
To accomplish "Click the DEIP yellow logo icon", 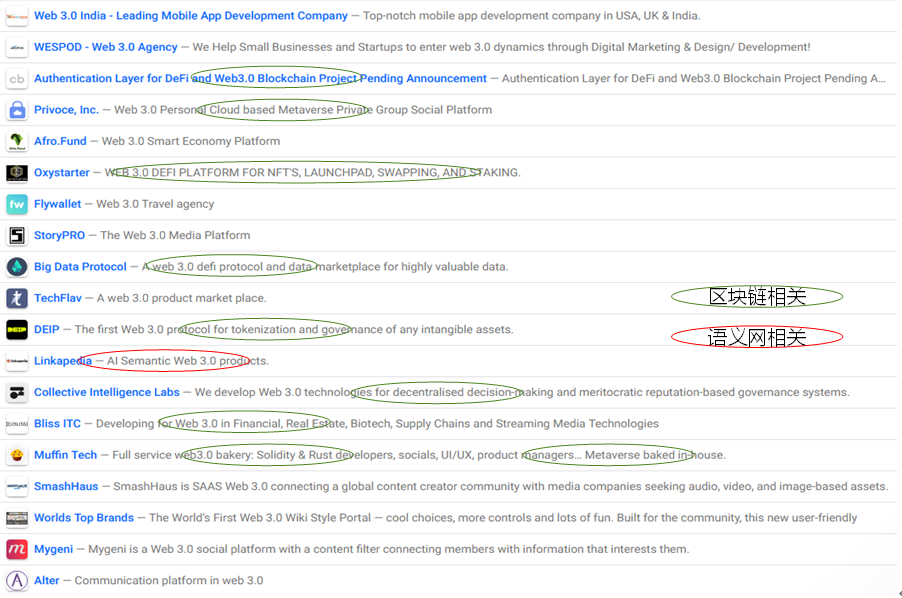I will [x=17, y=330].
